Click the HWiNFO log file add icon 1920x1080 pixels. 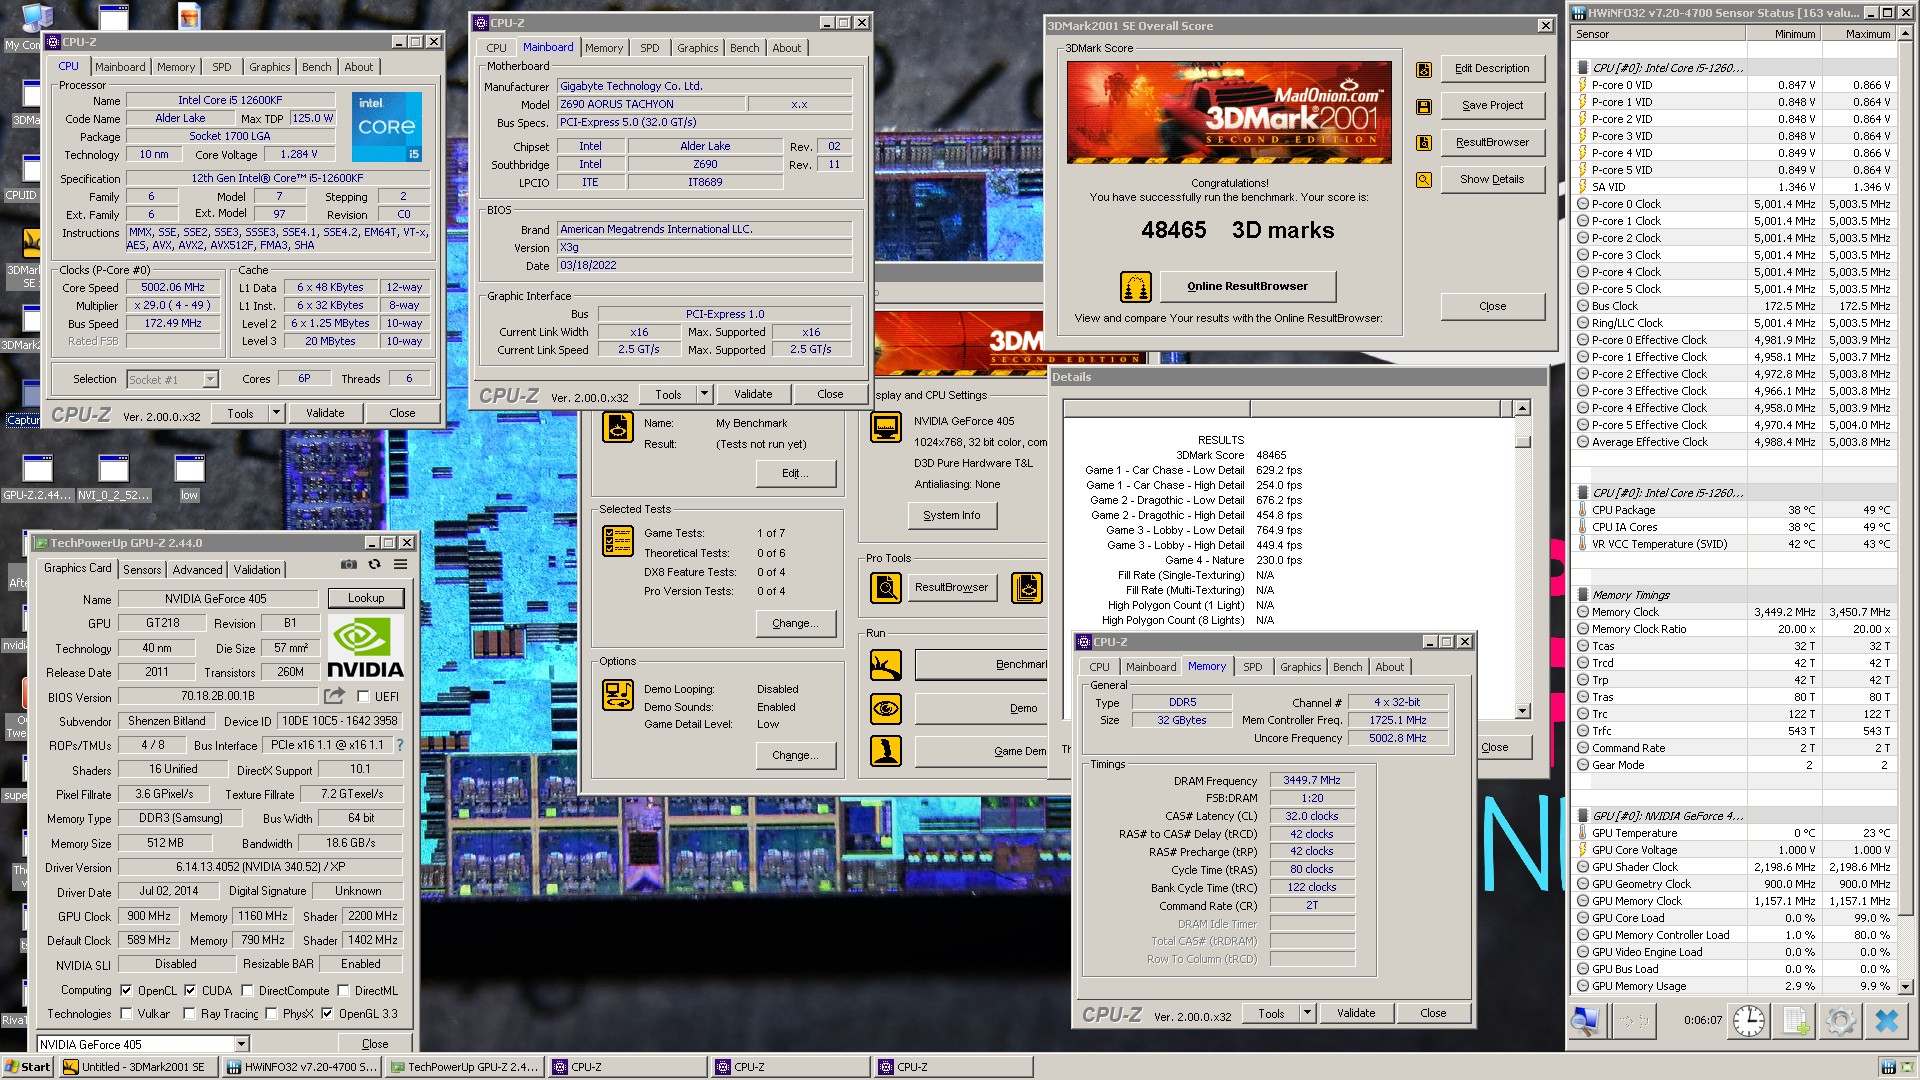tap(1795, 1021)
